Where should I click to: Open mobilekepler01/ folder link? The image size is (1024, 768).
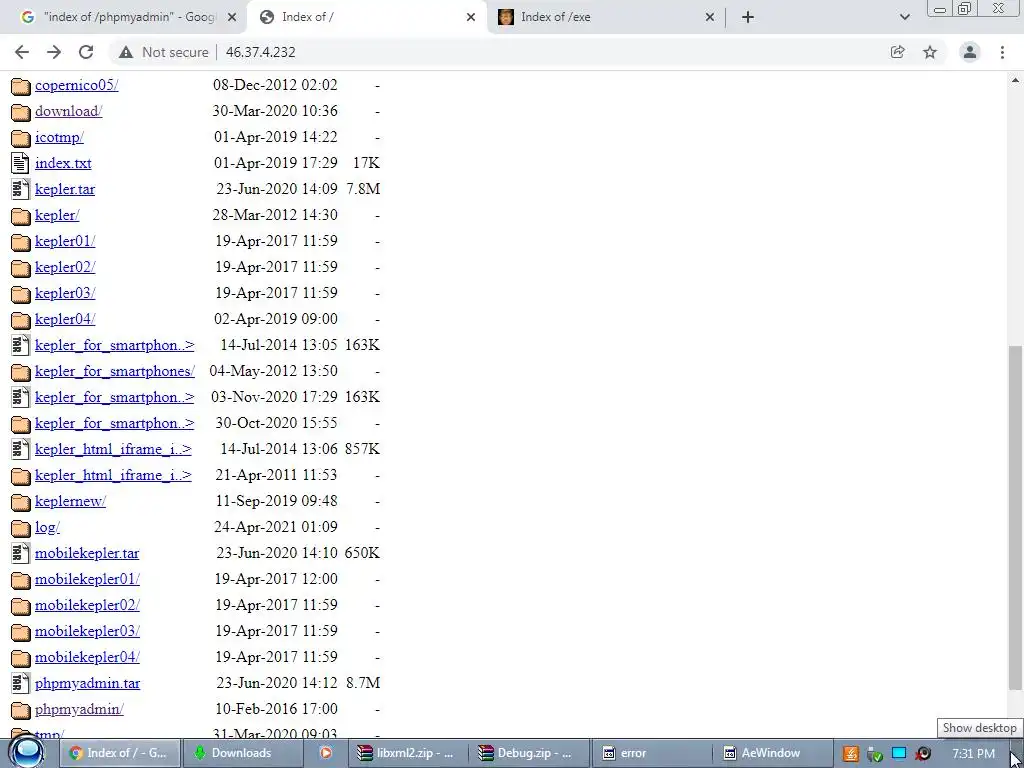tap(87, 579)
